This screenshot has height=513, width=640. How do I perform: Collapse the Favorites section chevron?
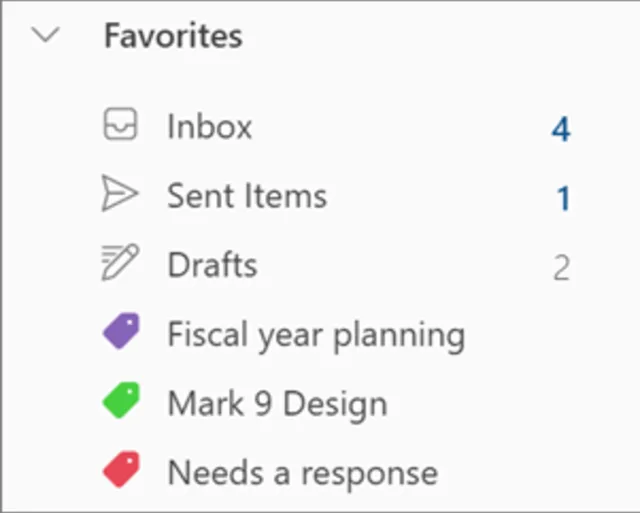[x=47, y=36]
